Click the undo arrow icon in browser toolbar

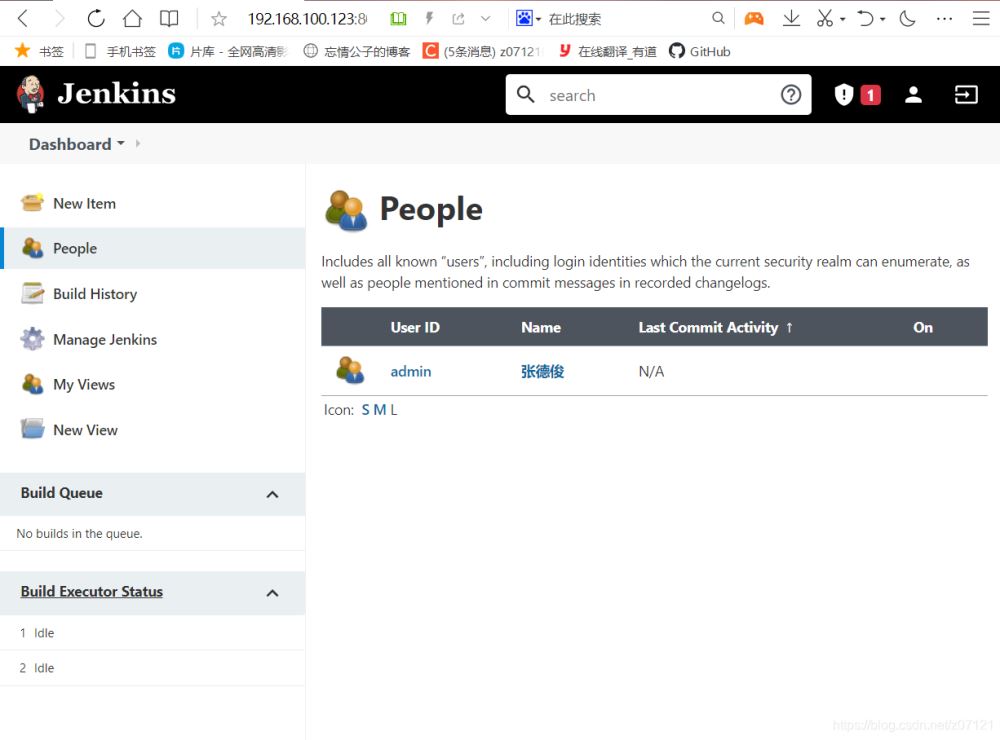pyautogui.click(x=865, y=18)
